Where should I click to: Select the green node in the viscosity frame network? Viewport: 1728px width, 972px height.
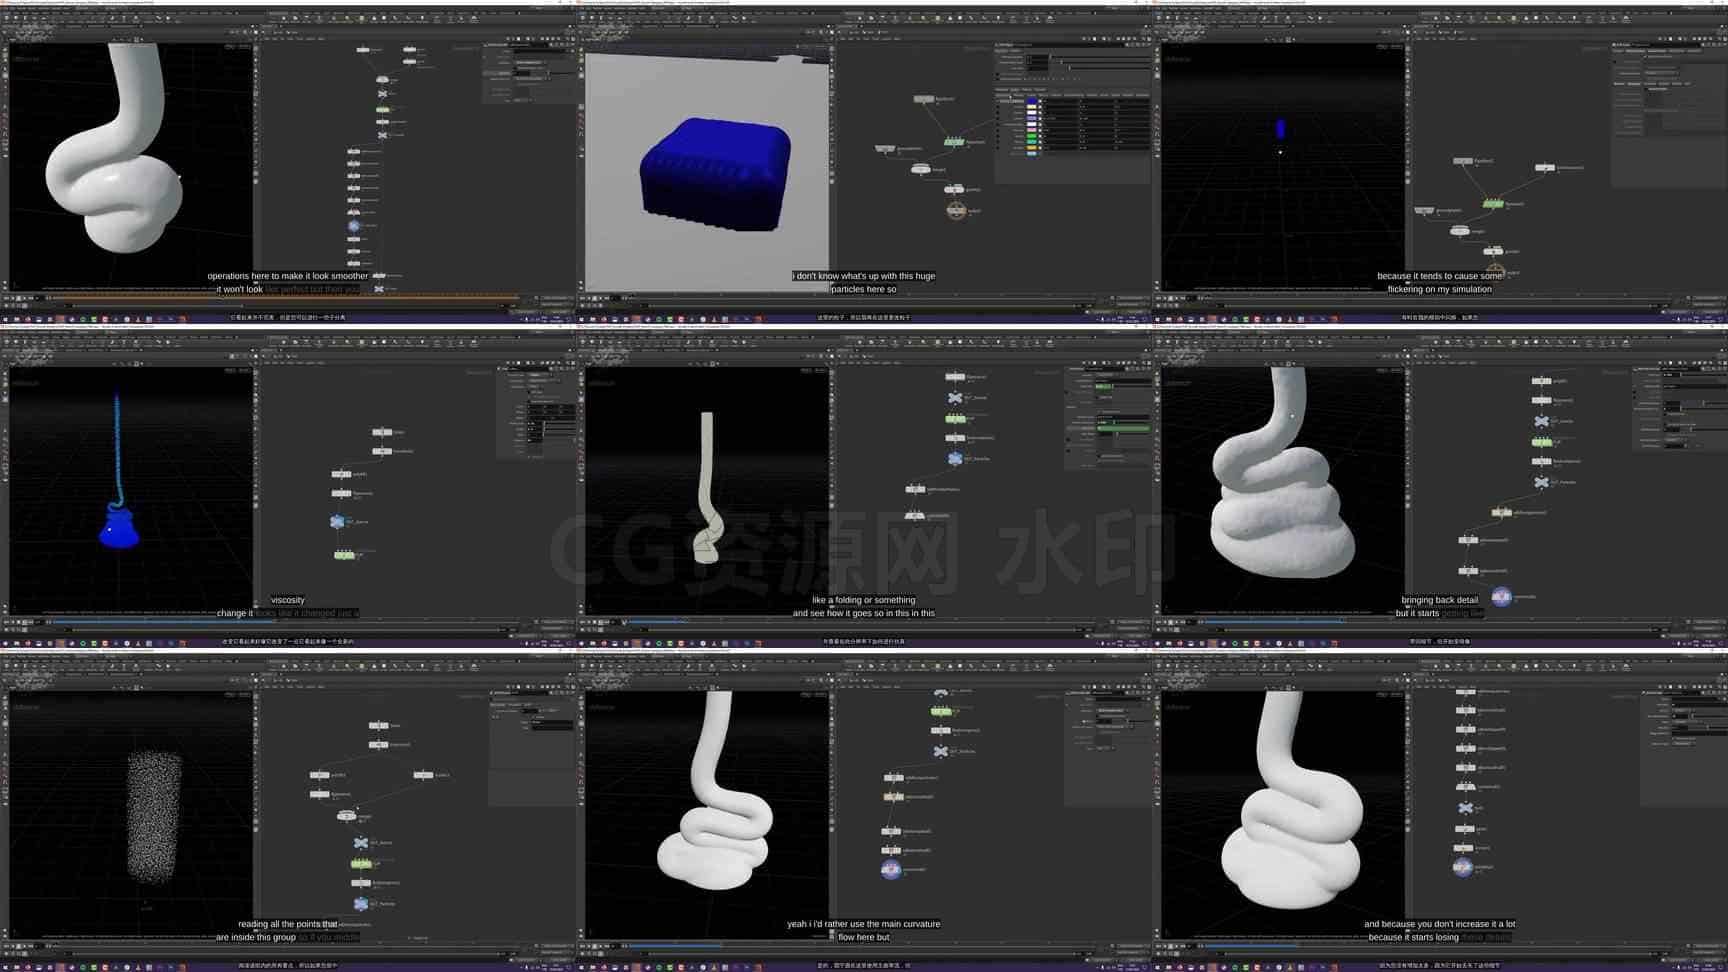pyautogui.click(x=344, y=554)
